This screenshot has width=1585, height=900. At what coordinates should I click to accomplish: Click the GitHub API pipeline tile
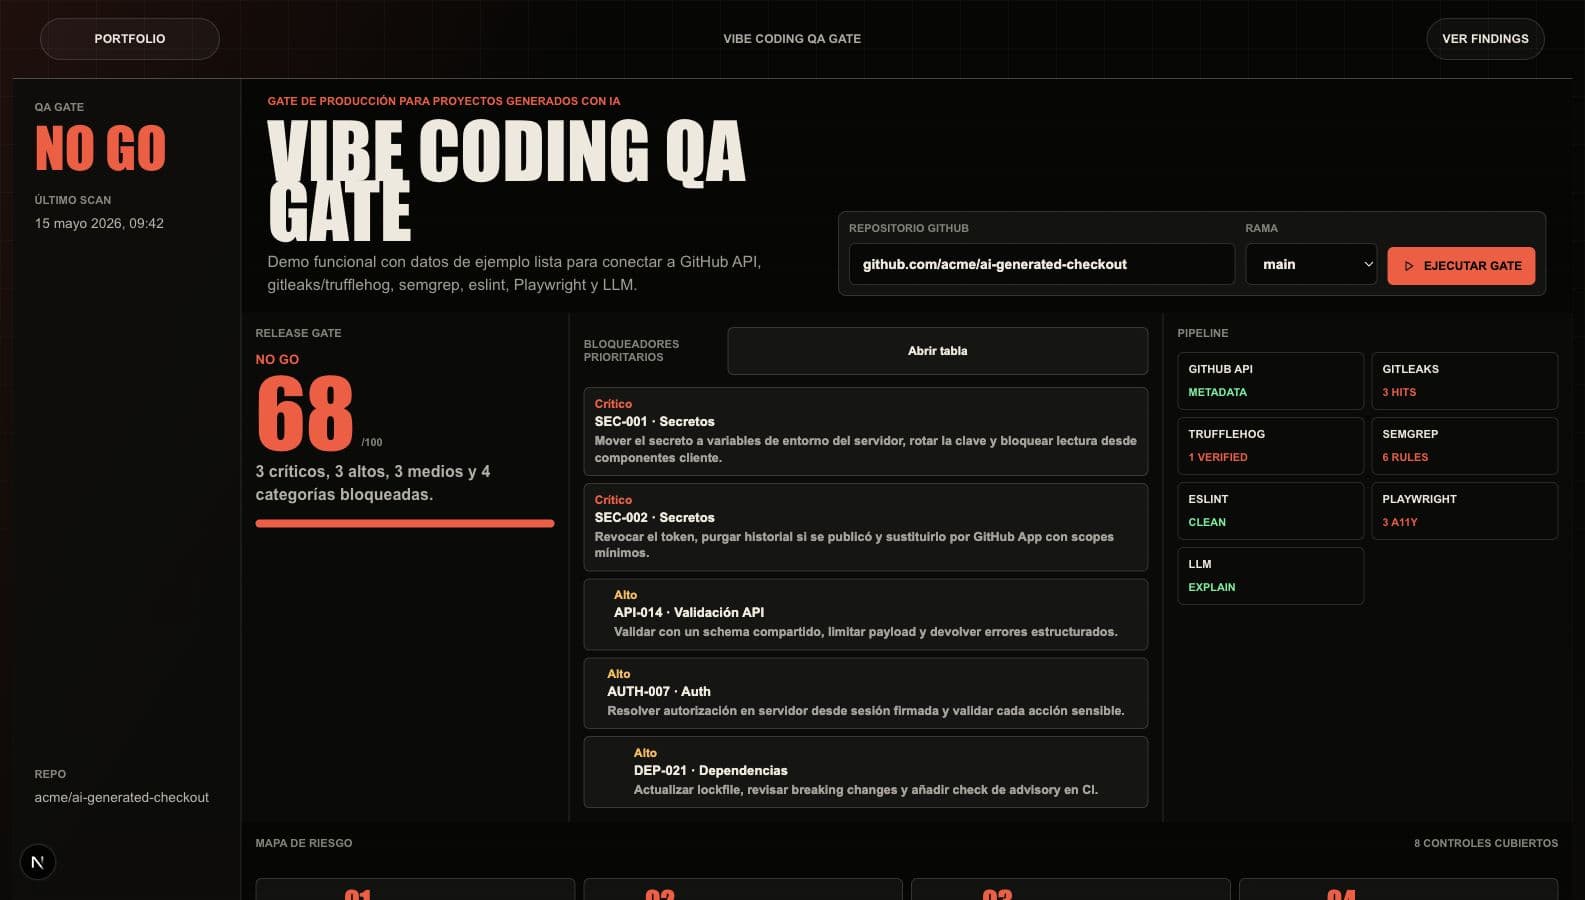tap(1270, 381)
